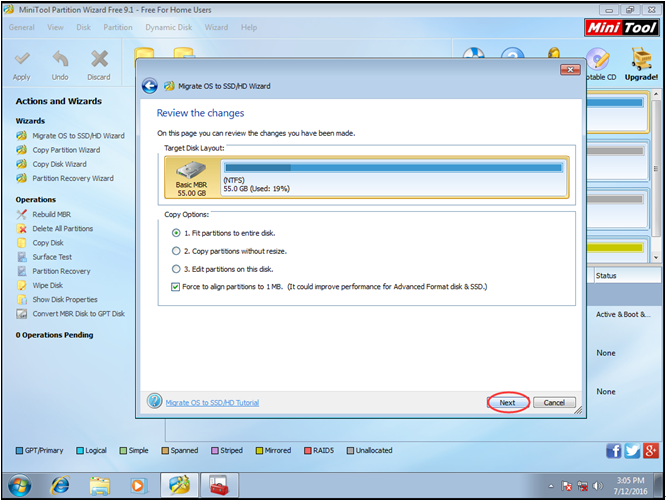Open the Dynamic Disk menu

tap(169, 27)
